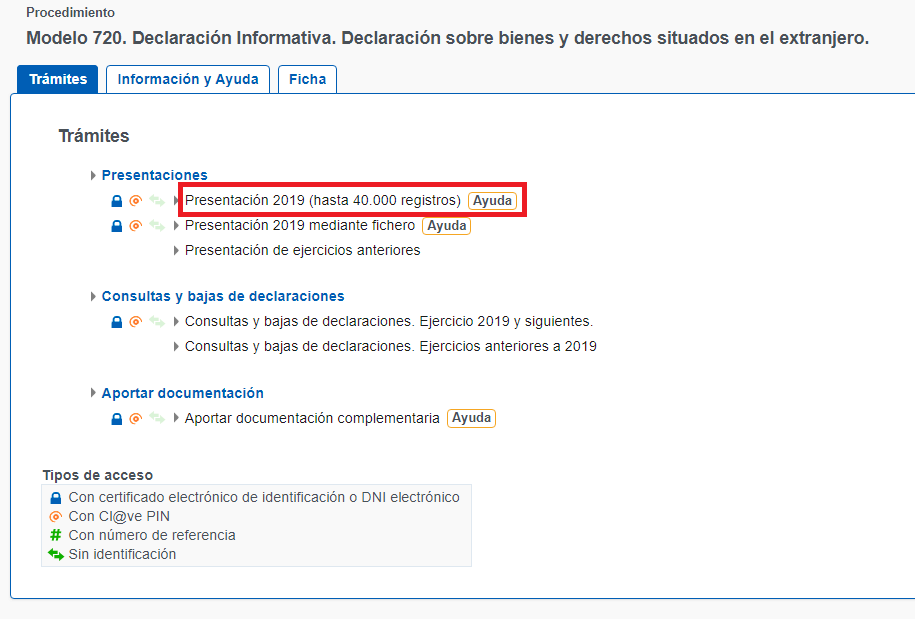The width and height of the screenshot is (915, 619).
Task: Click green arrows icon beside Presentación 2019 mediante fichero
Action: coord(156,226)
